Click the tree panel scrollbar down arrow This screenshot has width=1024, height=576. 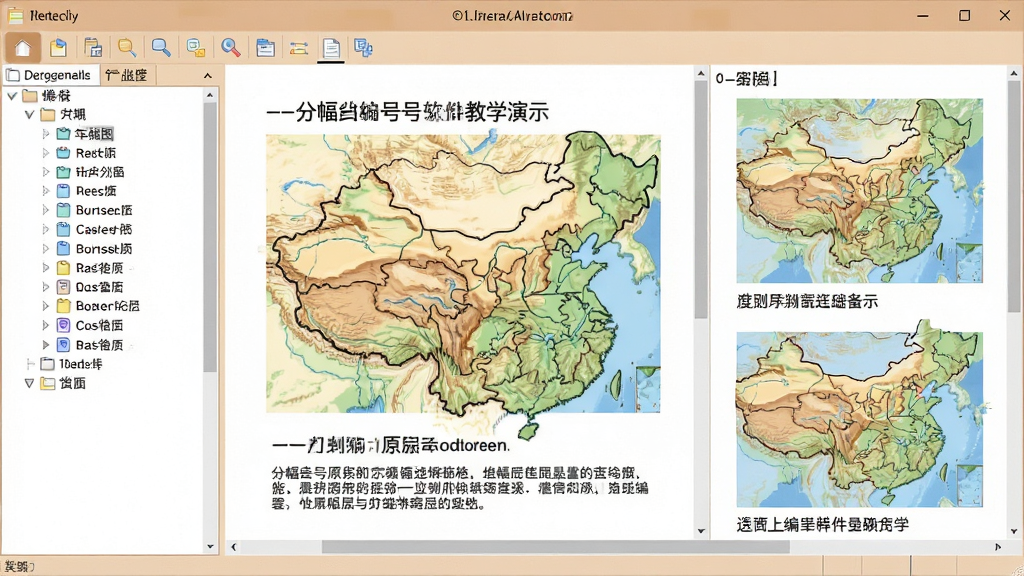tap(210, 546)
